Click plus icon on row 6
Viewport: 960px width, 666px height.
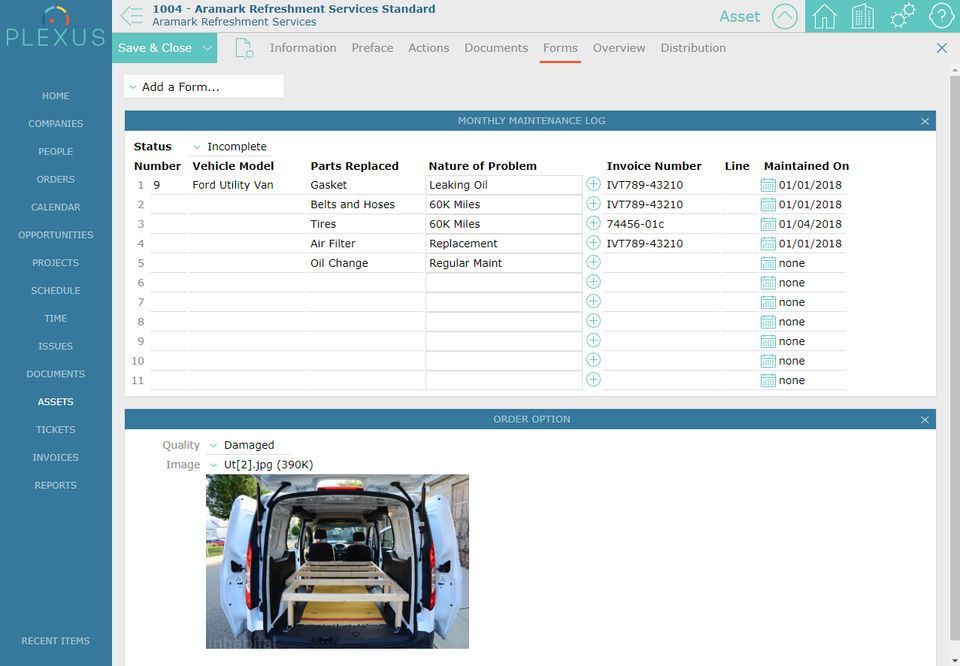pos(593,282)
